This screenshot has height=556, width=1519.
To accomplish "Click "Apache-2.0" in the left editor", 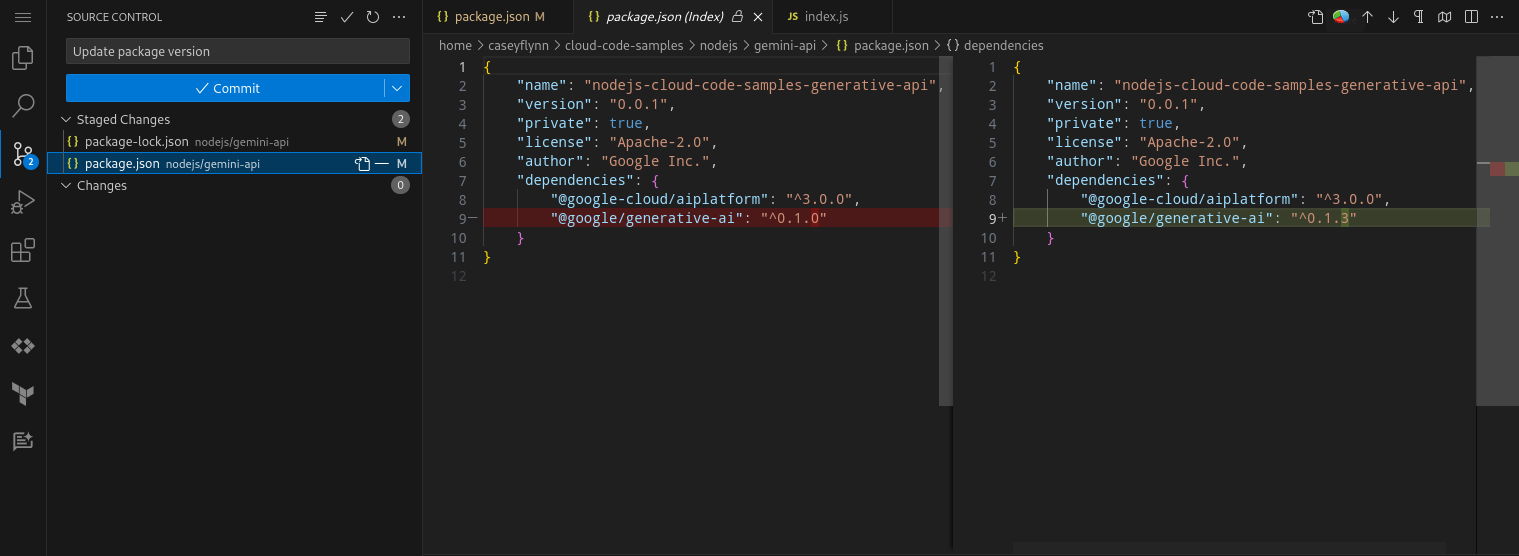I will tap(659, 142).
